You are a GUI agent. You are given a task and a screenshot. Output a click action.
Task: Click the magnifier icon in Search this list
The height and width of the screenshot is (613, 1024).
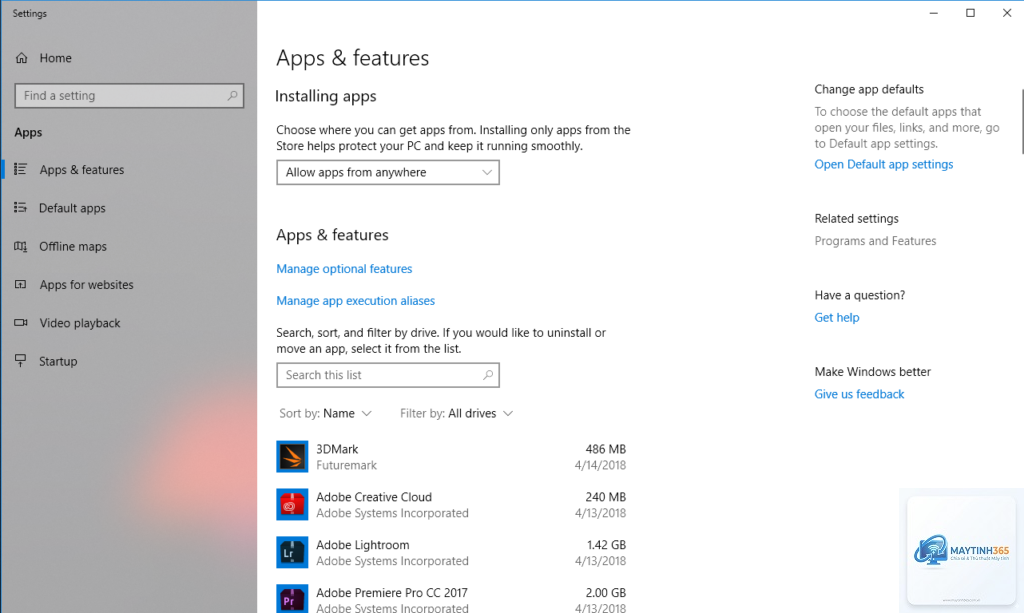(x=487, y=375)
